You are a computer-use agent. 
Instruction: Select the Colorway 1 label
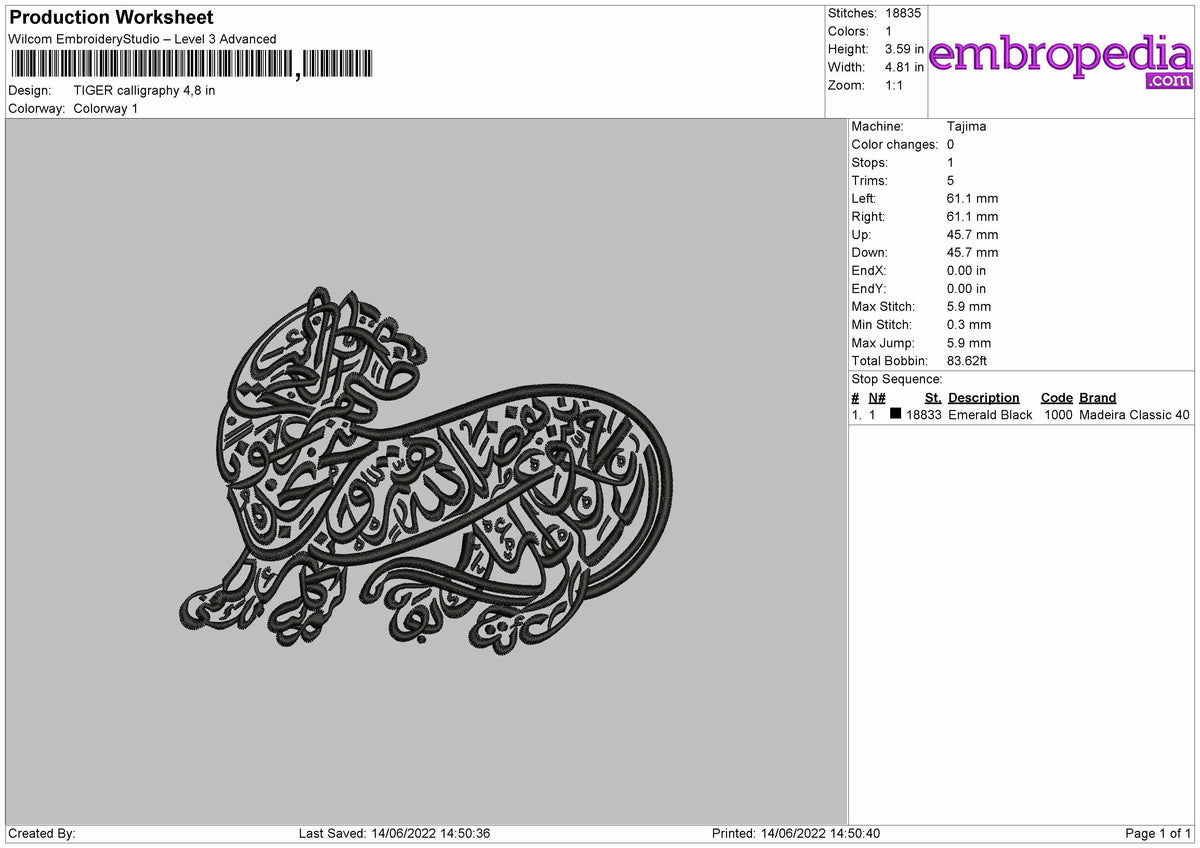103,108
